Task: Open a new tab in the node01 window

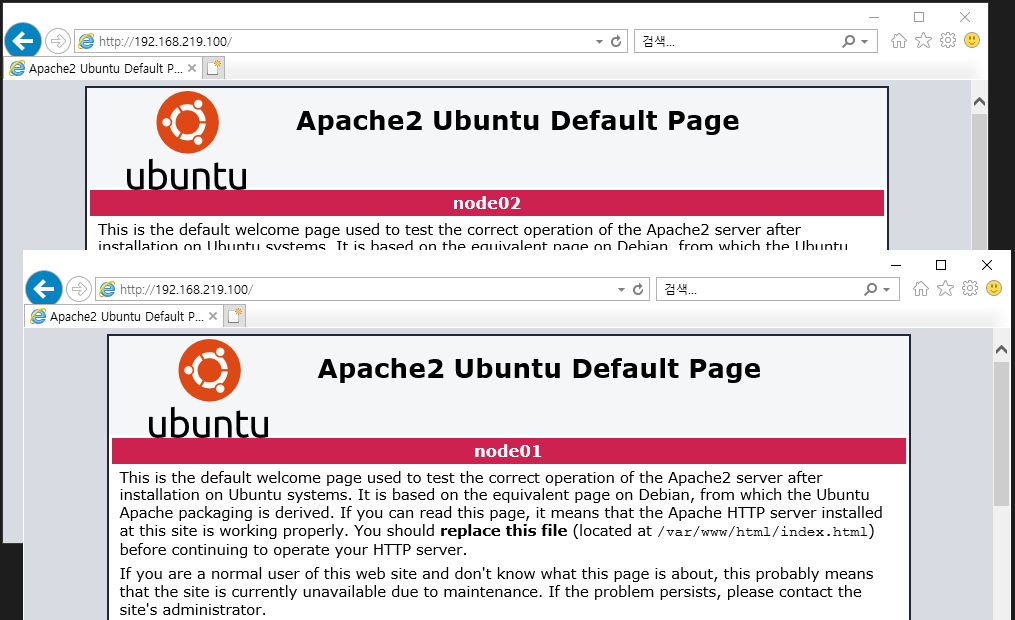Action: [x=235, y=316]
